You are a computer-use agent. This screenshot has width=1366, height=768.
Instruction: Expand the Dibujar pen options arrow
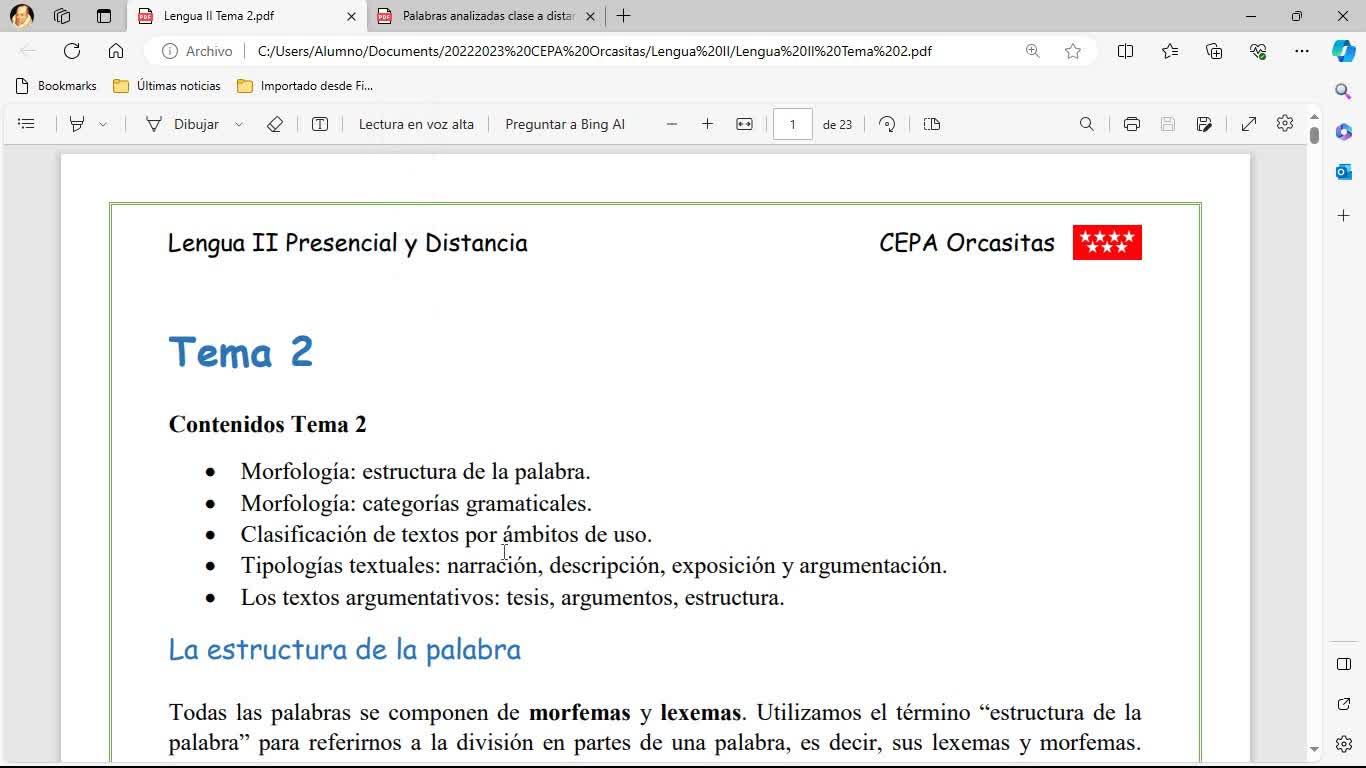tap(239, 124)
